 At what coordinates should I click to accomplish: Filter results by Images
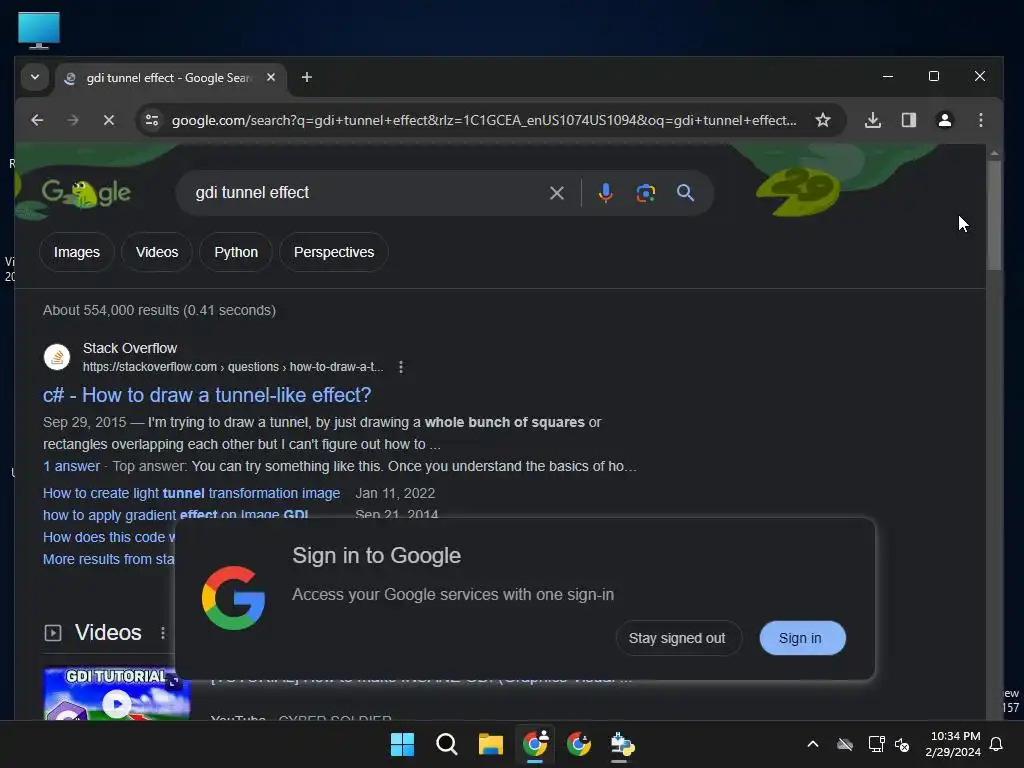tap(77, 252)
